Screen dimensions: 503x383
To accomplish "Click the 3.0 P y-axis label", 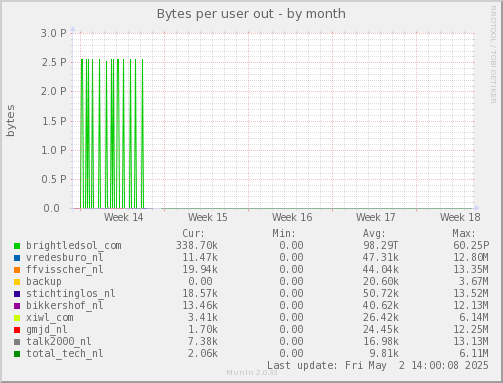I will coord(54,33).
